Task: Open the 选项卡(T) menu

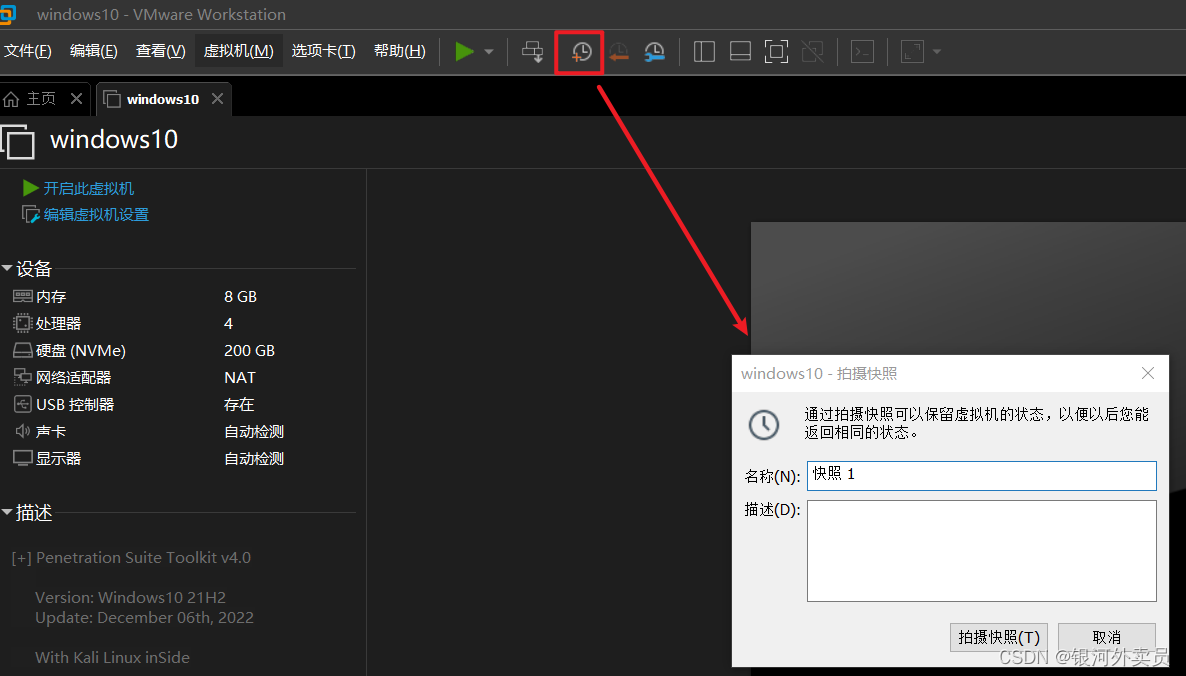Action: click(324, 51)
